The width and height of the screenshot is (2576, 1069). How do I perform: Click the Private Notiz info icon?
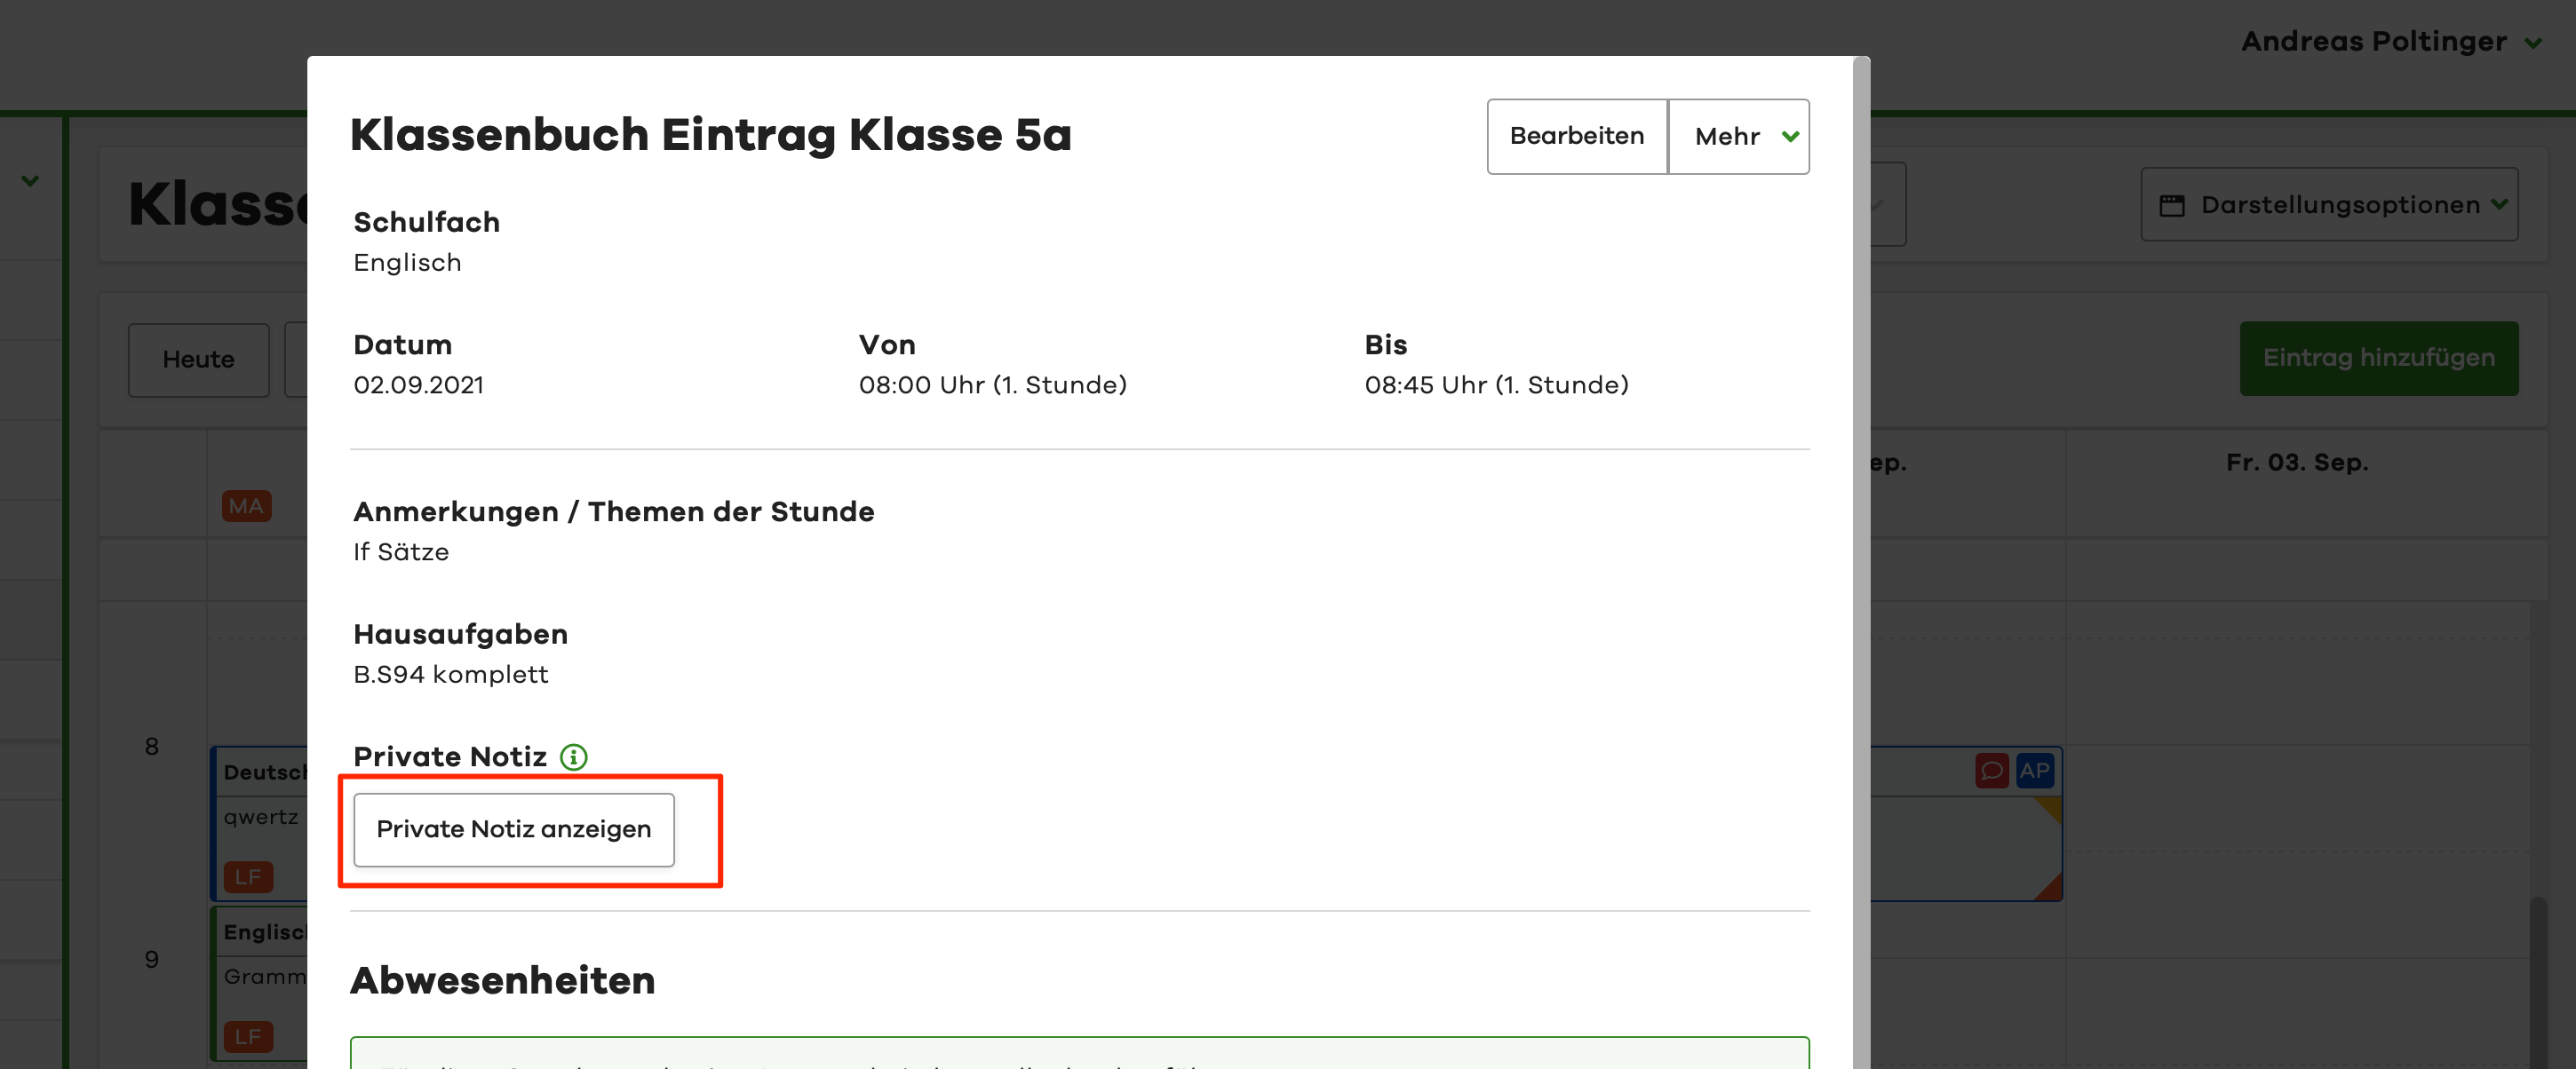tap(573, 757)
